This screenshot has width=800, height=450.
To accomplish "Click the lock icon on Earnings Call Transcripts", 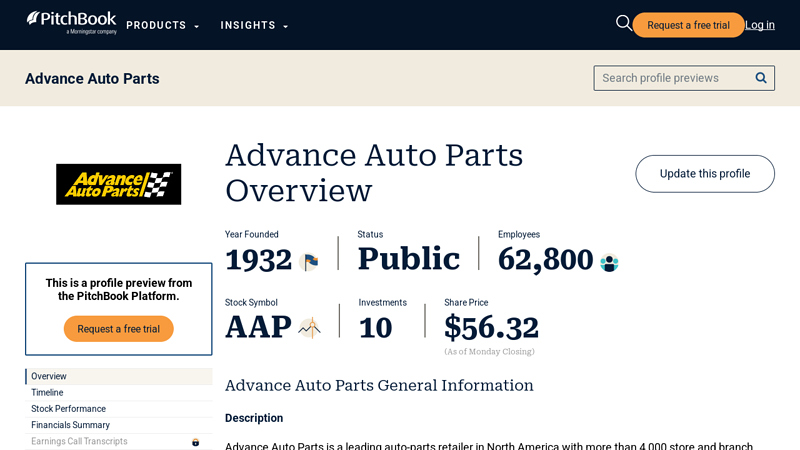I will [195, 442].
